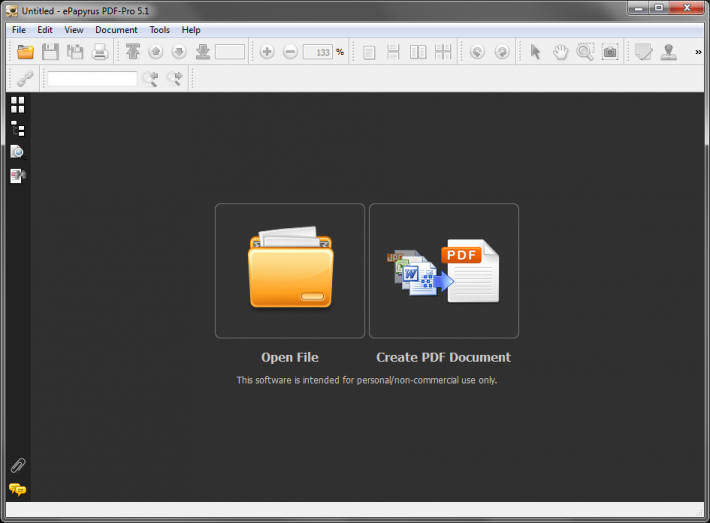Open the fourth sidebar document panel icon
This screenshot has width=710, height=523.
click(18, 176)
